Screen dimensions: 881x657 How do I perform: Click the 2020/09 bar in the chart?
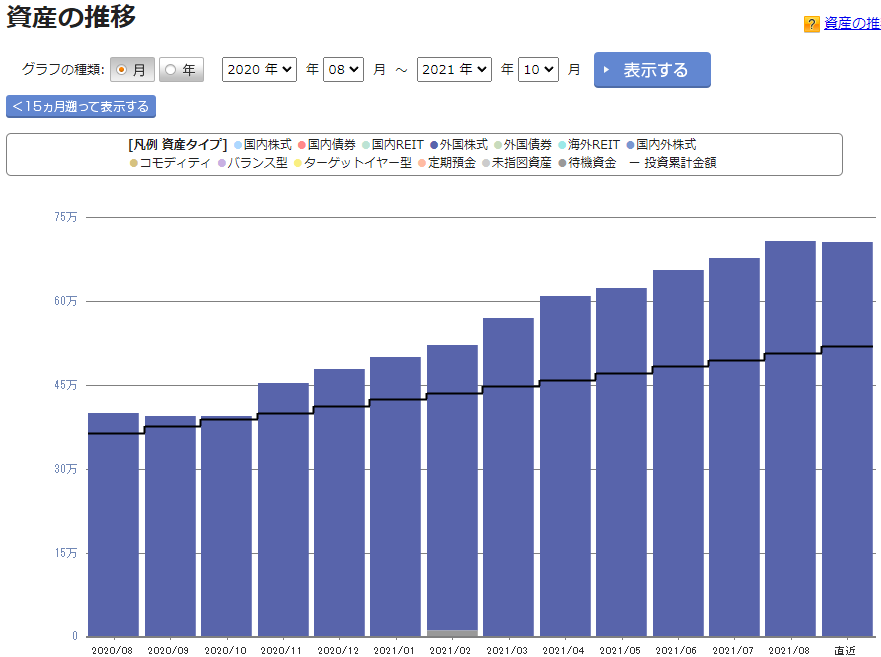170,527
